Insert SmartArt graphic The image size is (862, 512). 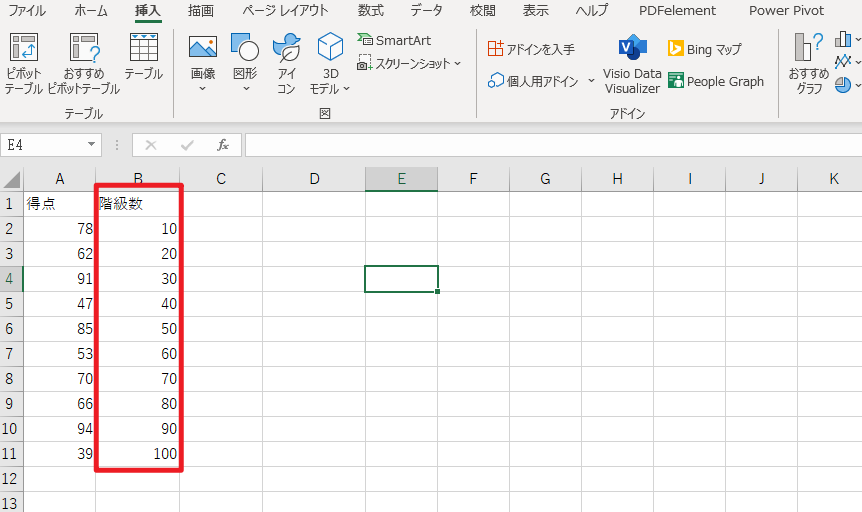394,40
